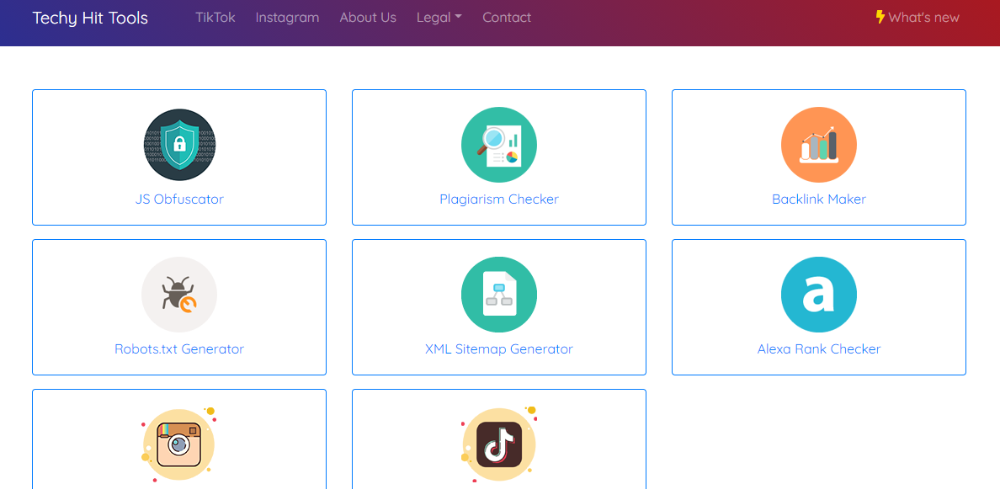Click the JS Obfuscator shield icon
Screen dimensions: 1000x489
[x=179, y=145]
